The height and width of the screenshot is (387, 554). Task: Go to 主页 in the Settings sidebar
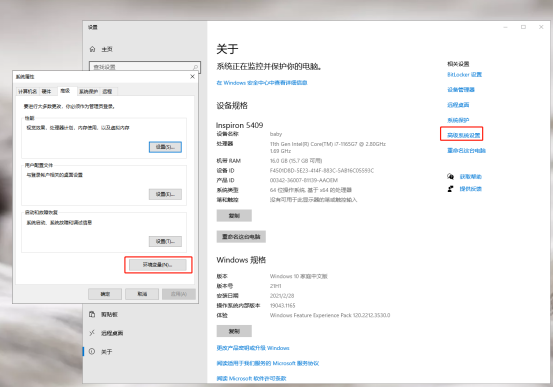click(107, 49)
